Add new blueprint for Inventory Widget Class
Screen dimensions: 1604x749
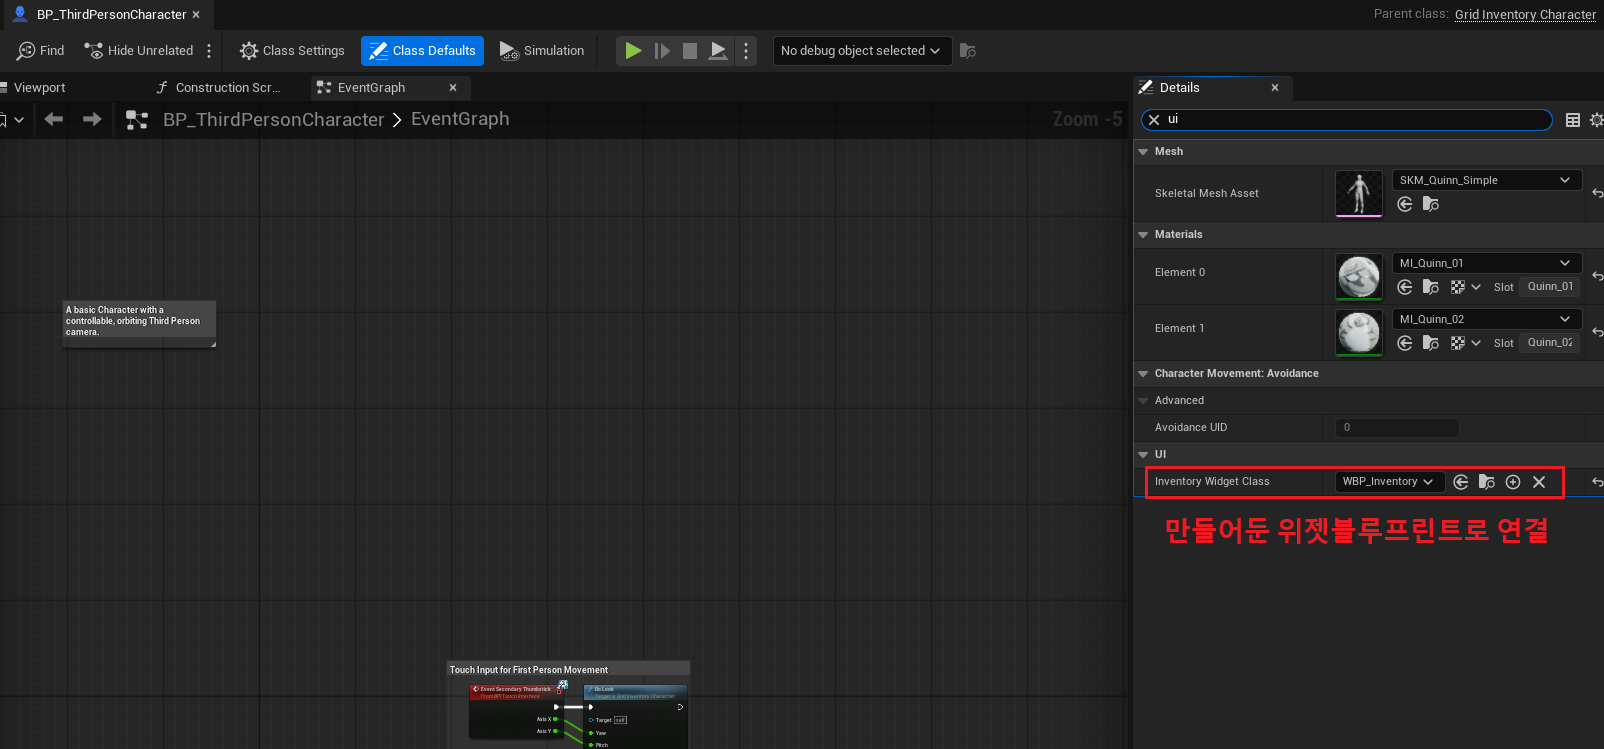1513,482
